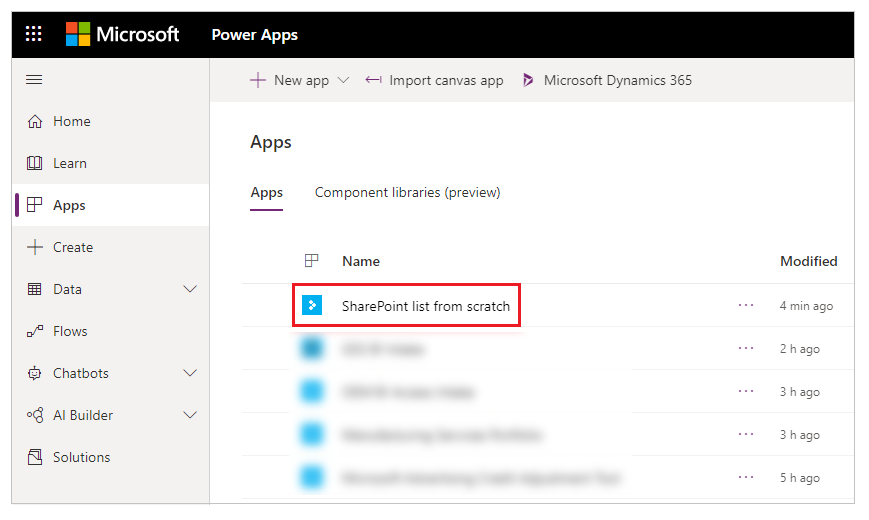Click the Learn book icon

click(x=35, y=163)
